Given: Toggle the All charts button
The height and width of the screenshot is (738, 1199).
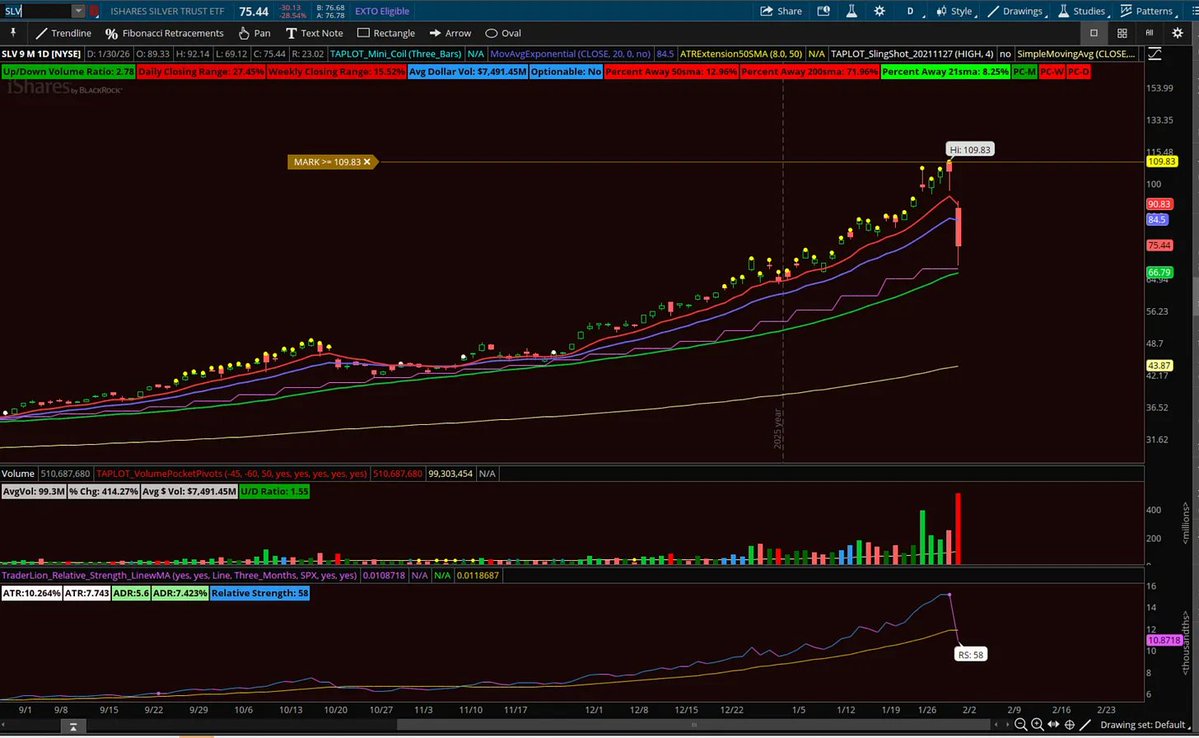Looking at the screenshot, I should pos(1149,33).
